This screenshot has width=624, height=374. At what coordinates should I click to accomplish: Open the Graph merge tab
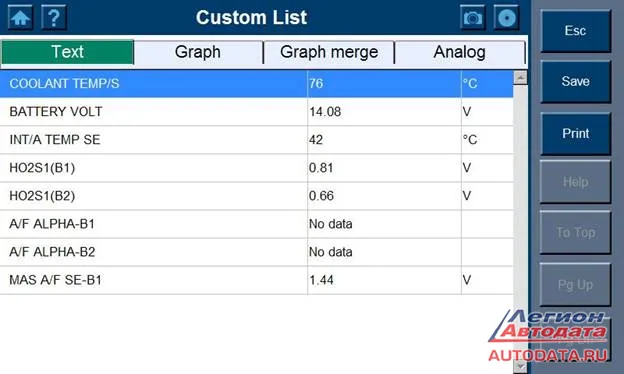pos(329,52)
